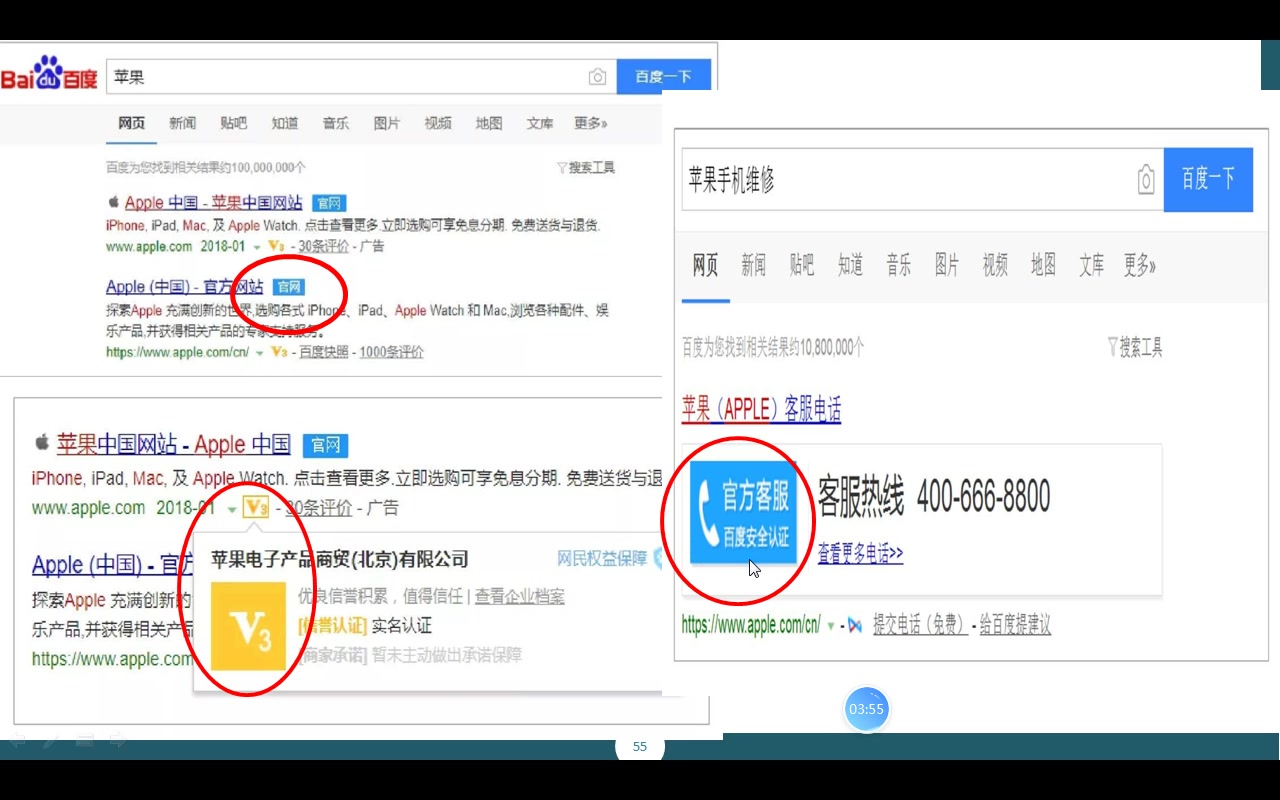1280x800 pixels.
Task: Click V3 badge before '百度快照'
Action: [278, 352]
